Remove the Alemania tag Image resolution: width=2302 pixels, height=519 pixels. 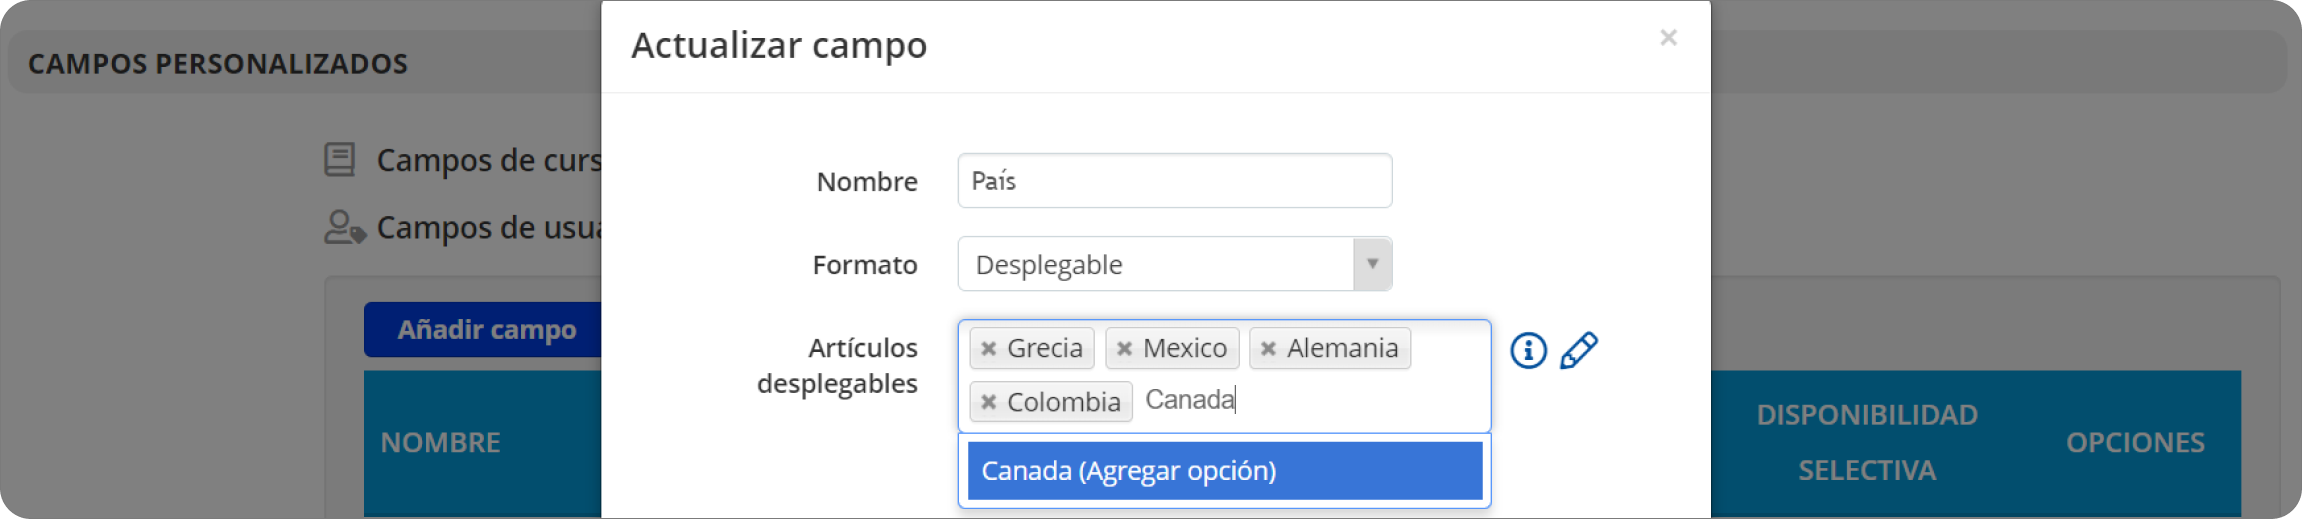(x=1268, y=349)
